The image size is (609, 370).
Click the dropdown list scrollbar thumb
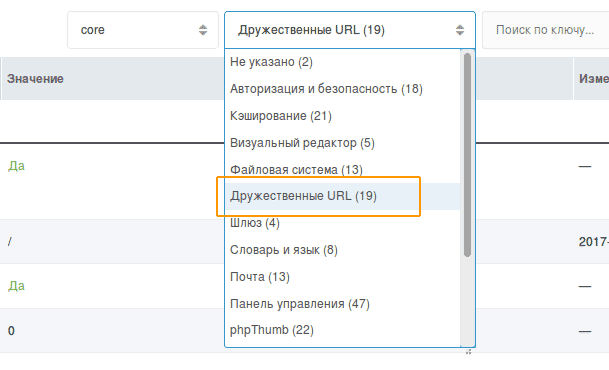(x=467, y=155)
